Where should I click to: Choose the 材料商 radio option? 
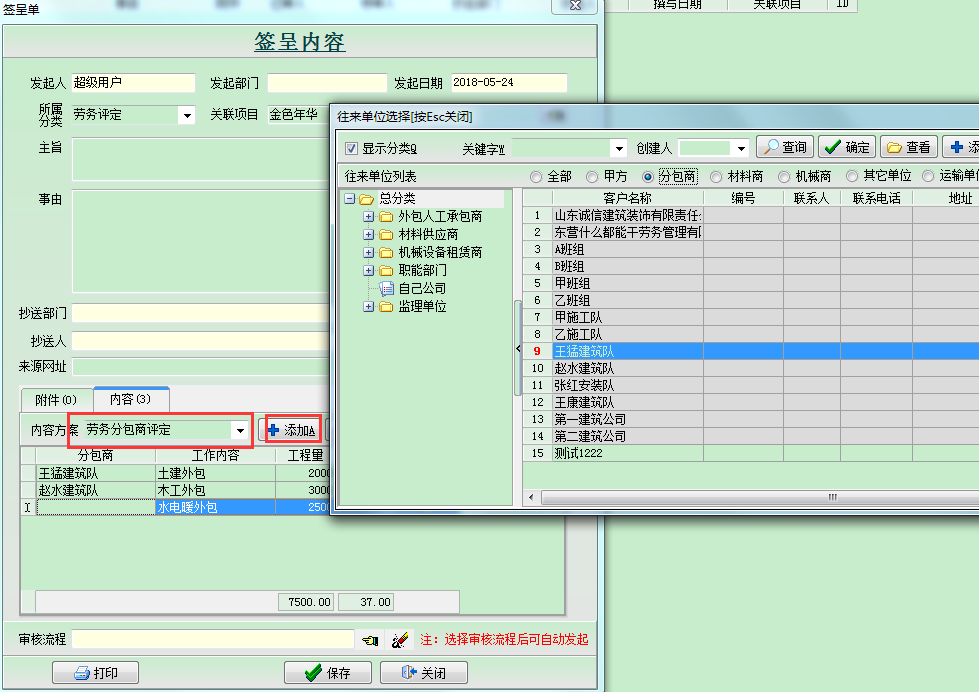tap(716, 176)
